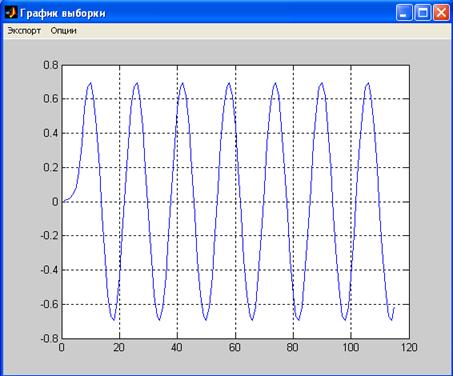Click the x-axis label 80
Screen dimensions: 453x376
[x=292, y=348]
